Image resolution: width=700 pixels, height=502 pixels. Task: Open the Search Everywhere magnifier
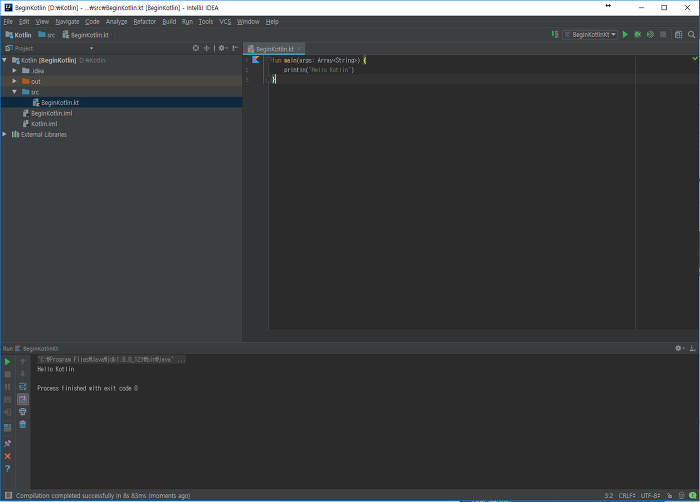pyautogui.click(x=692, y=34)
